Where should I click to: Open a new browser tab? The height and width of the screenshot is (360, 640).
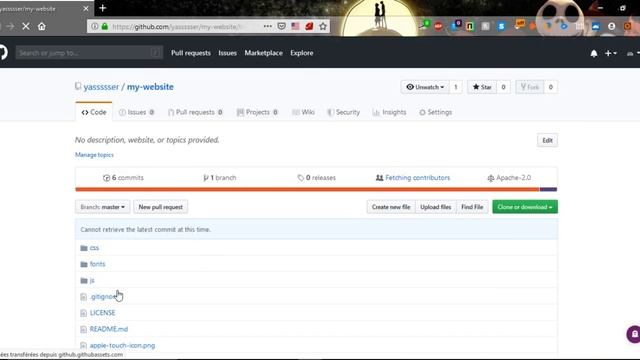(x=102, y=8)
